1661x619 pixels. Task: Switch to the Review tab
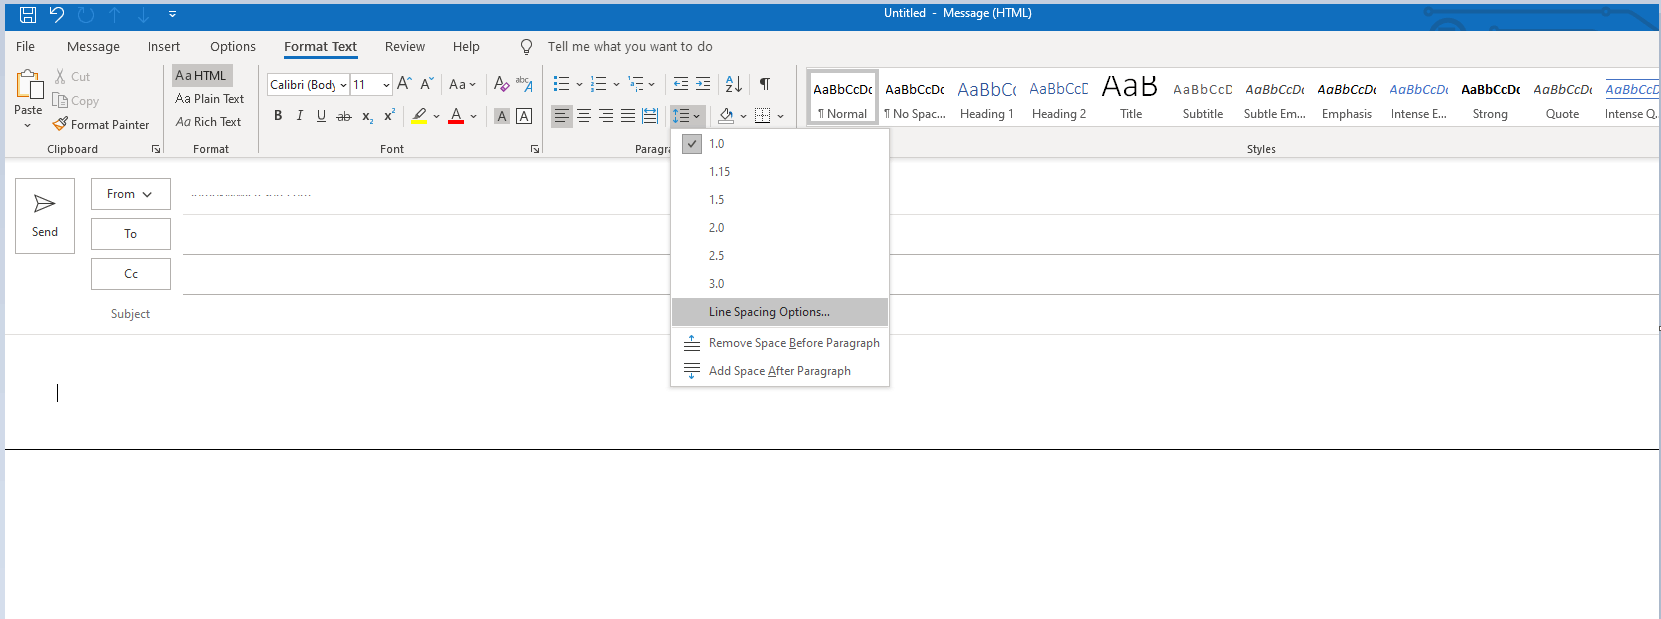click(405, 47)
